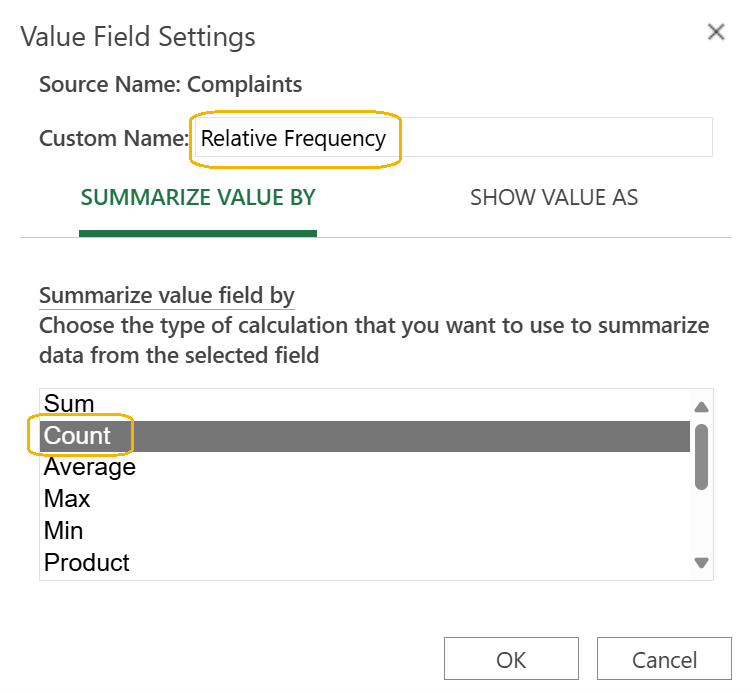Select Sum in the calculation list
The image size is (751, 694).
pyautogui.click(x=364, y=404)
